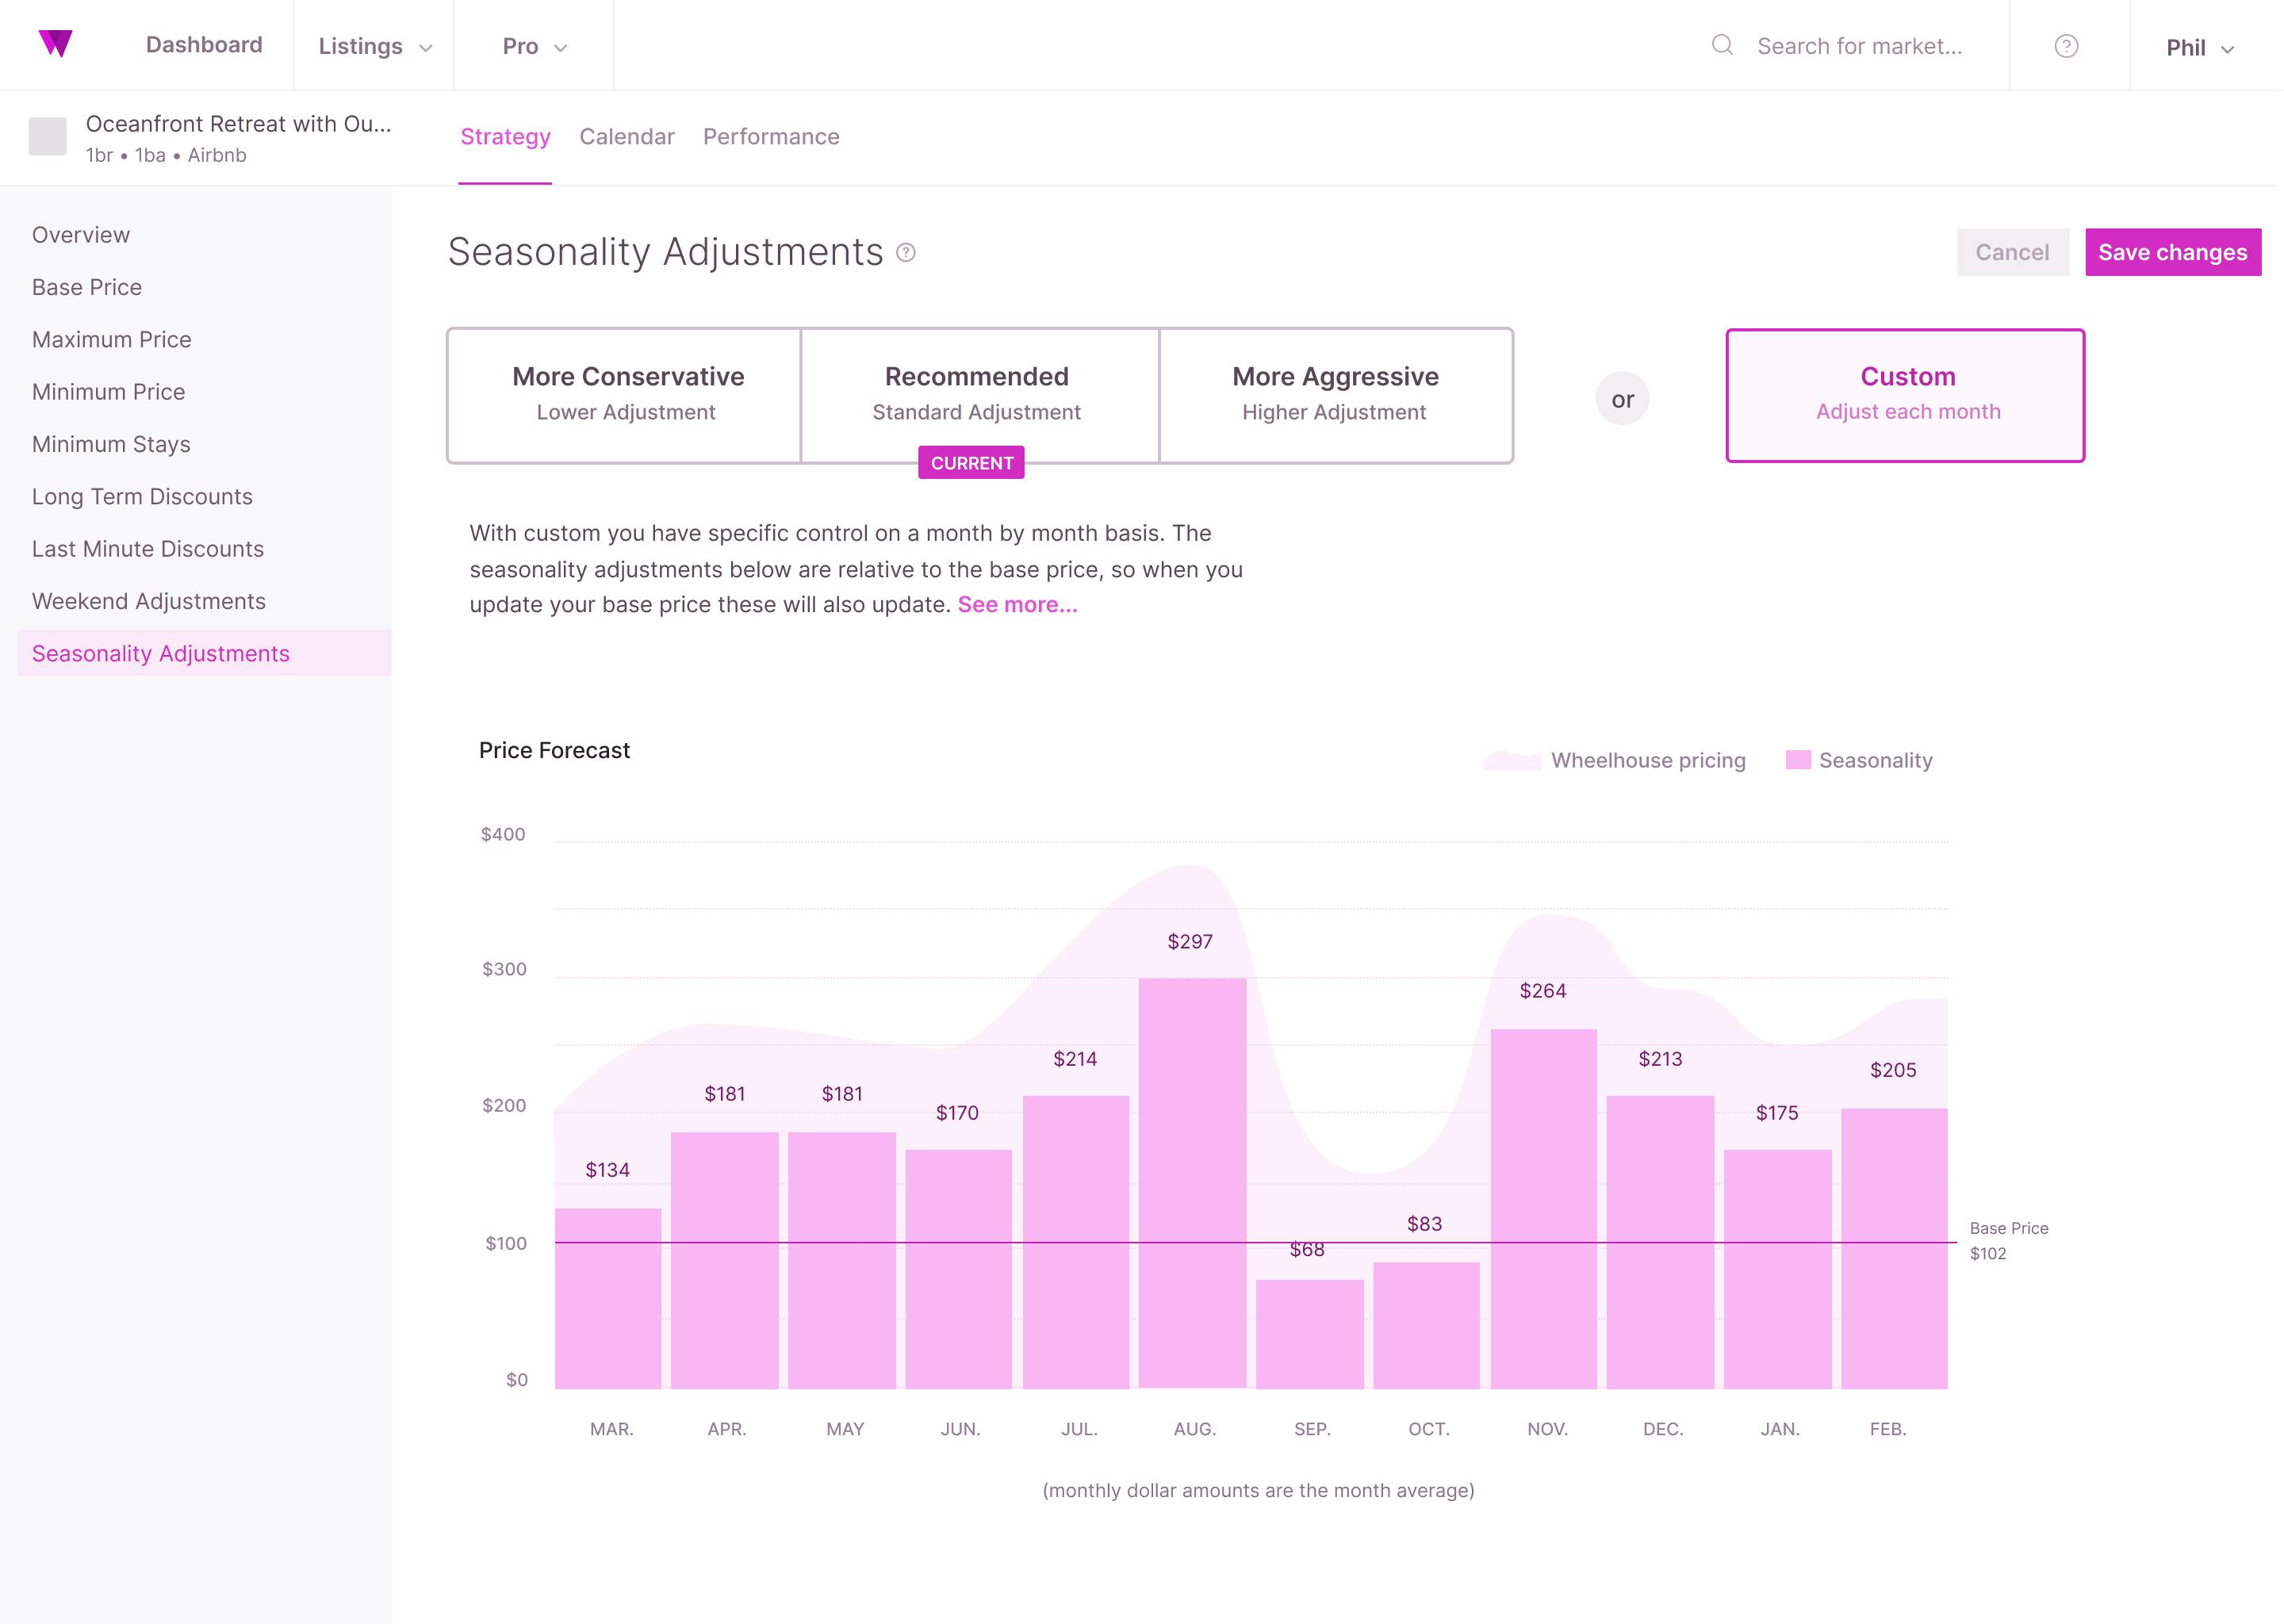This screenshot has width=2284, height=1624.
Task: Click the Price Forecast chart heading
Action: pos(554,751)
